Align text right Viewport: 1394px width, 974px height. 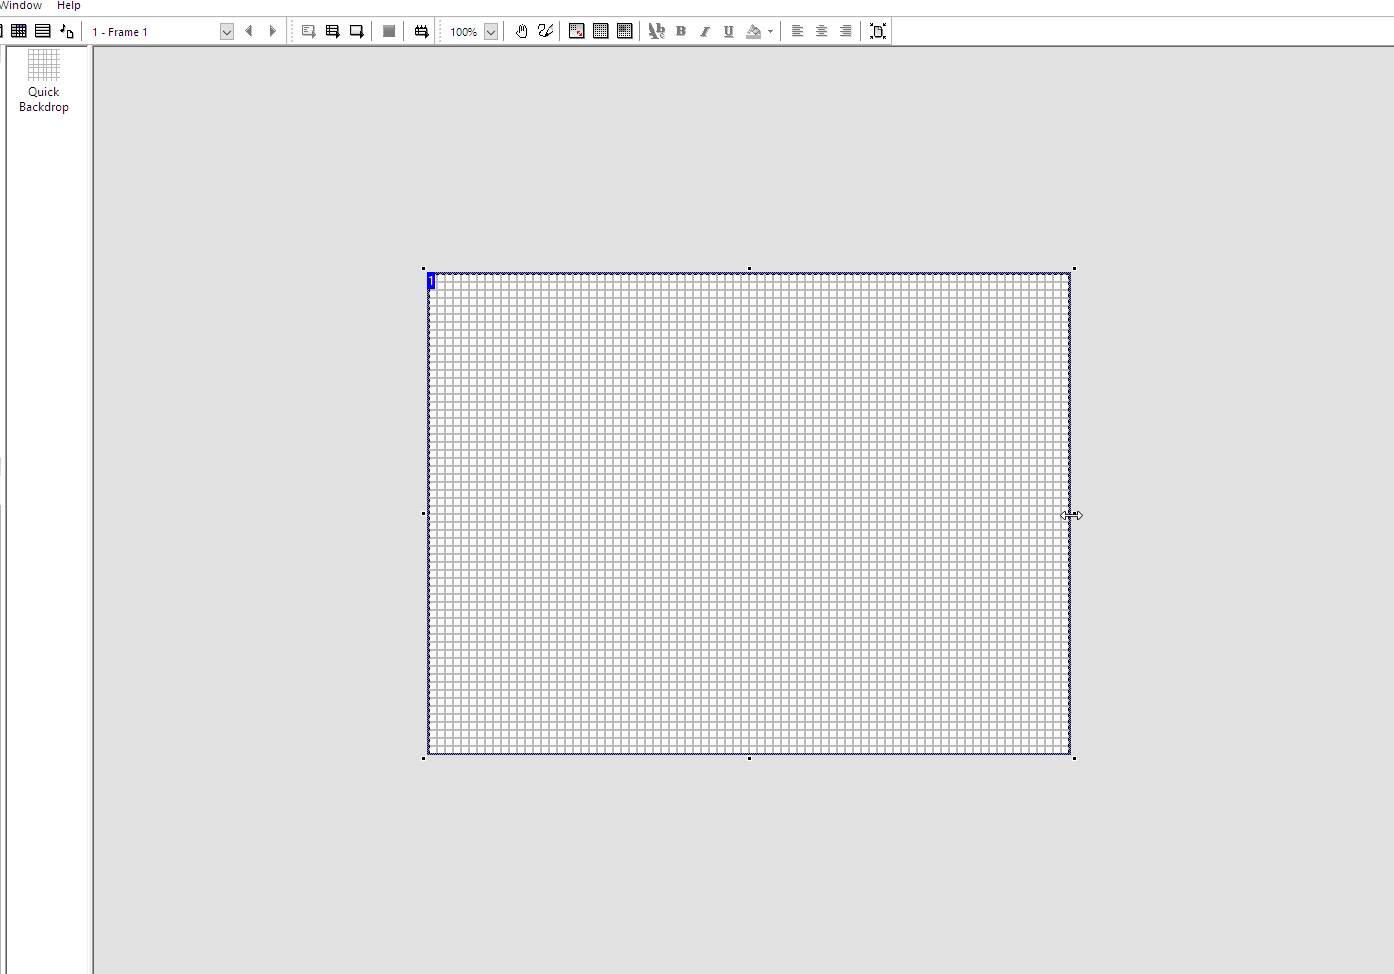pyautogui.click(x=845, y=31)
